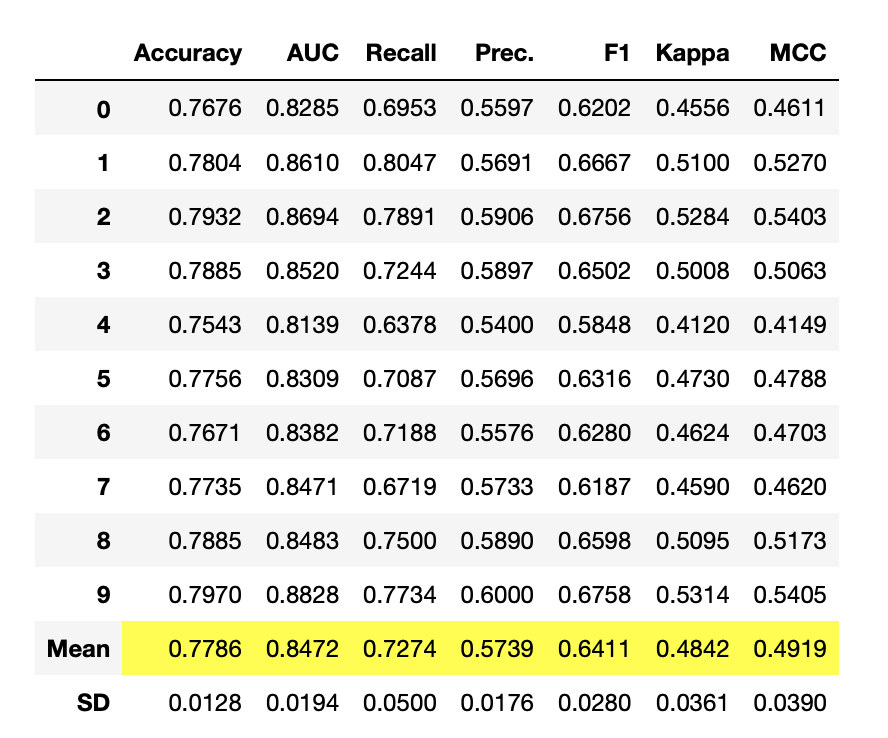The width and height of the screenshot is (888, 738).
Task: Click row index 0 label
Action: (x=103, y=109)
